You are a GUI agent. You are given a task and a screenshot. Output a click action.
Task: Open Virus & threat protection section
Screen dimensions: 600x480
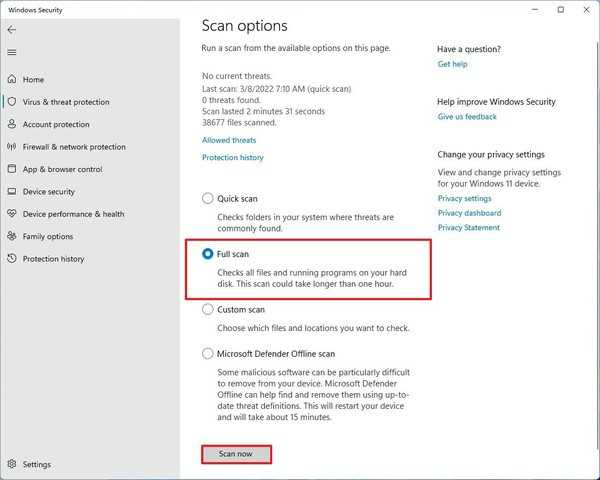click(66, 102)
